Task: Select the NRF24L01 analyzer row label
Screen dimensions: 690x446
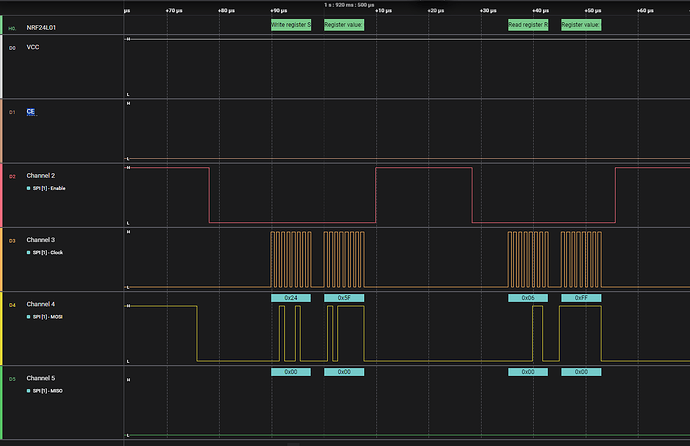Action: (41, 28)
